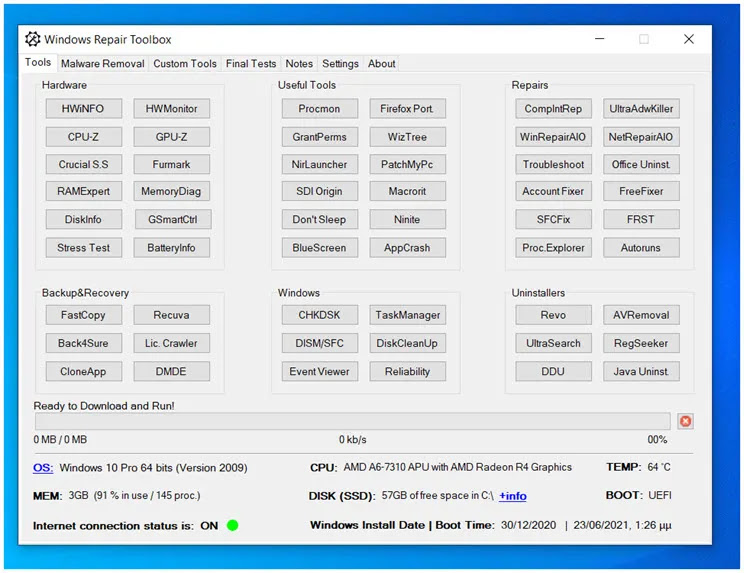Click the Windows Repair Toolbox gear icon

[33, 39]
